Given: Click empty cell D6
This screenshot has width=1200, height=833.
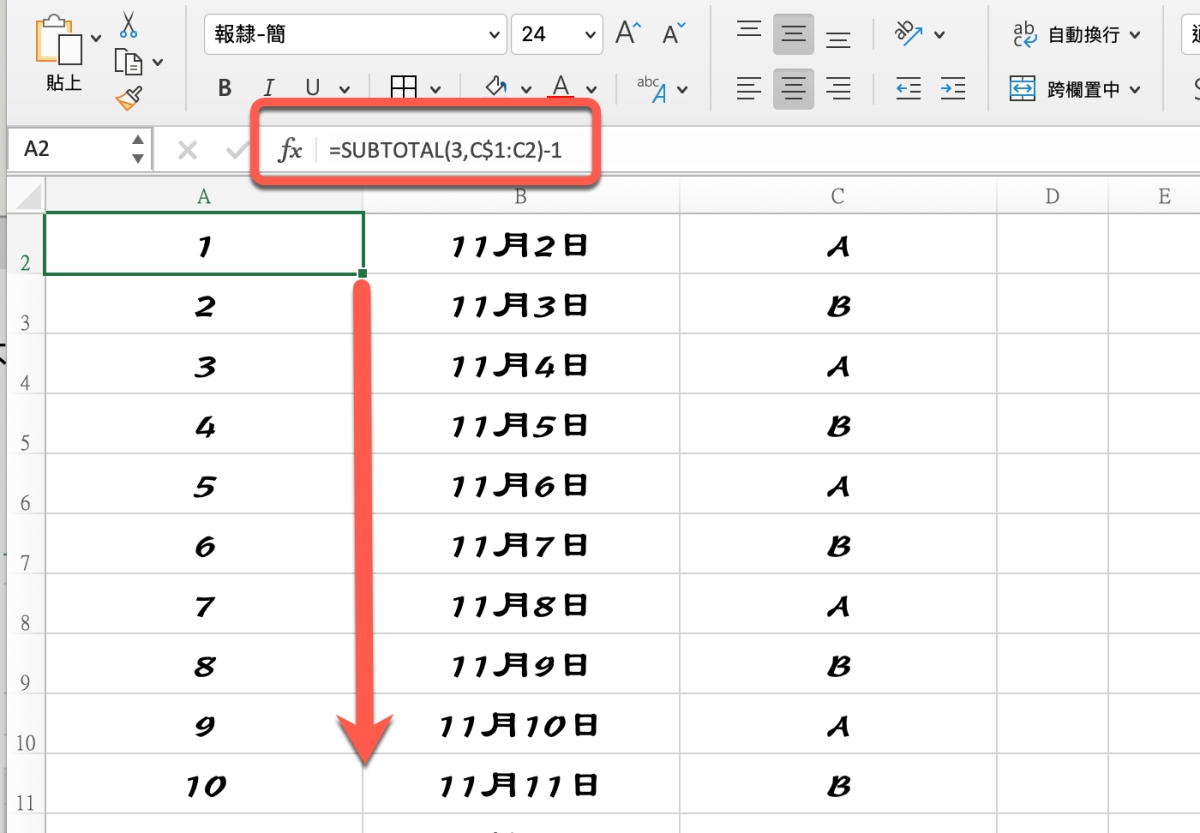Looking at the screenshot, I should 1052,484.
